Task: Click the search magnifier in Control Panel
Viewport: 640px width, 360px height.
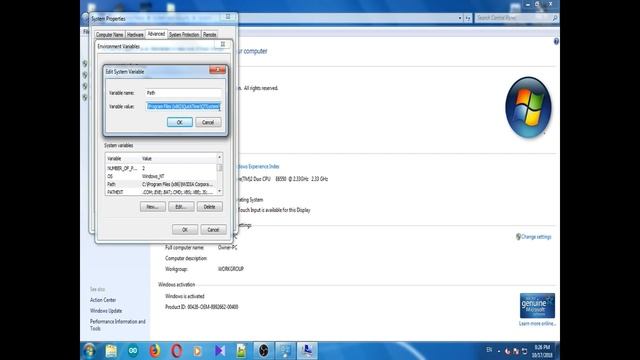Action: [x=555, y=18]
